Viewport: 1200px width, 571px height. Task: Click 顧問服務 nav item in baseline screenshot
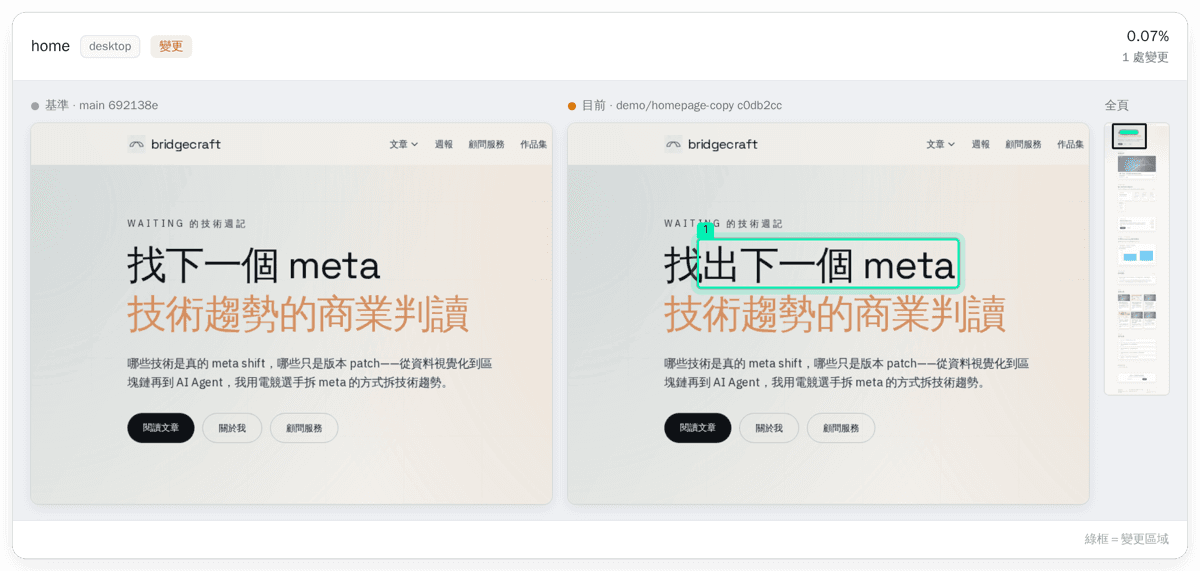[x=487, y=144]
